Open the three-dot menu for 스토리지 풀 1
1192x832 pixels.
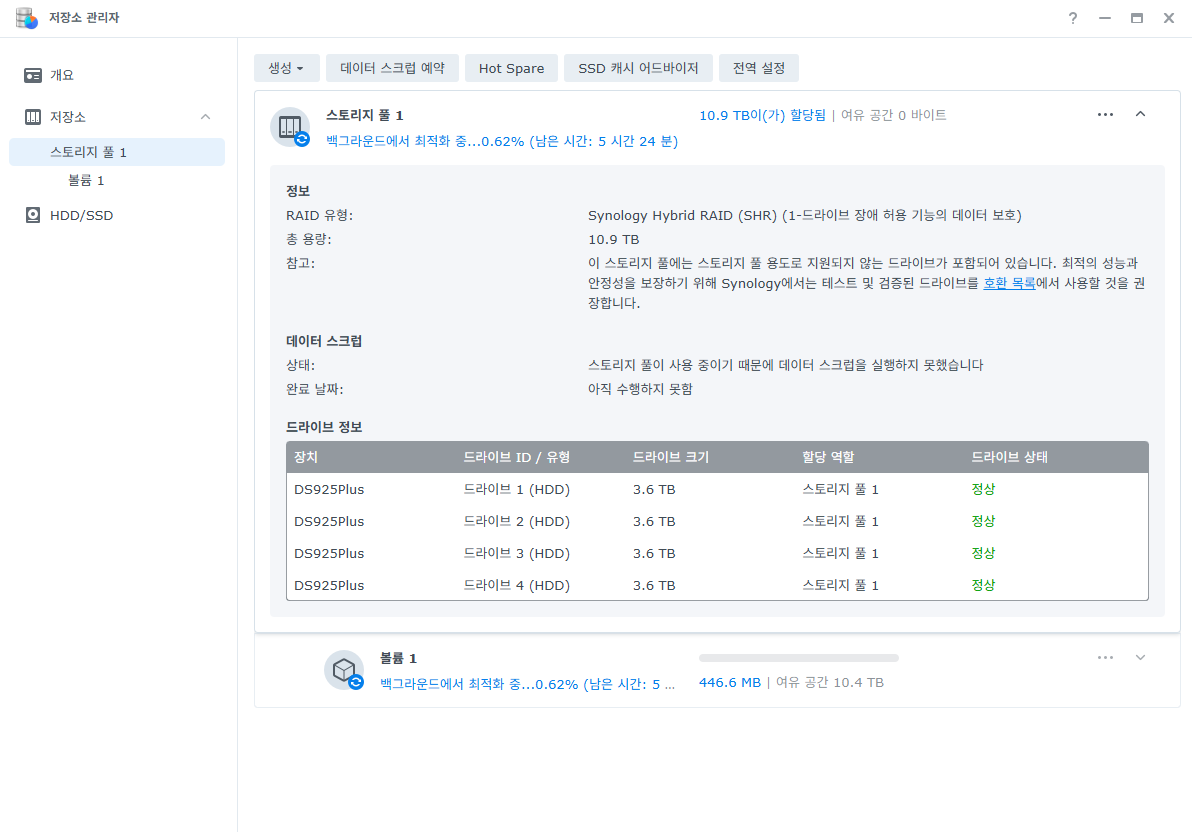pyautogui.click(x=1105, y=115)
